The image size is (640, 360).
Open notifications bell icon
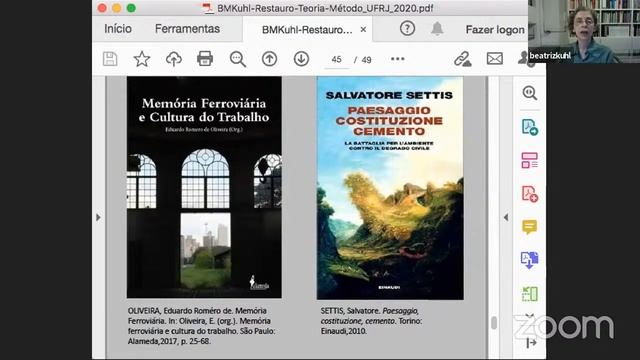pos(437,29)
